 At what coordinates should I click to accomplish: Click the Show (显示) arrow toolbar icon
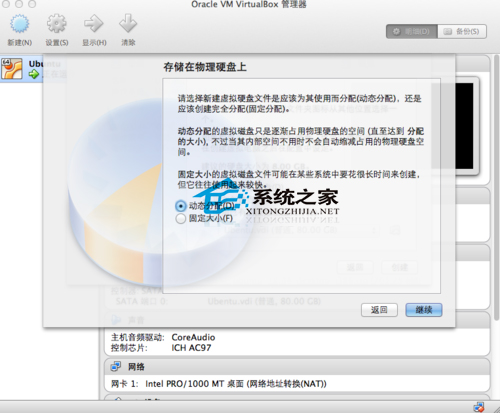94,24
